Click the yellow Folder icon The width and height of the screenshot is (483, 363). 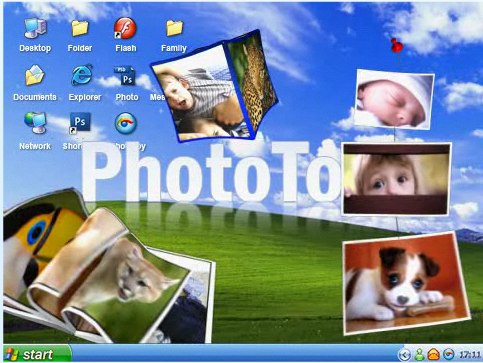[x=80, y=28]
